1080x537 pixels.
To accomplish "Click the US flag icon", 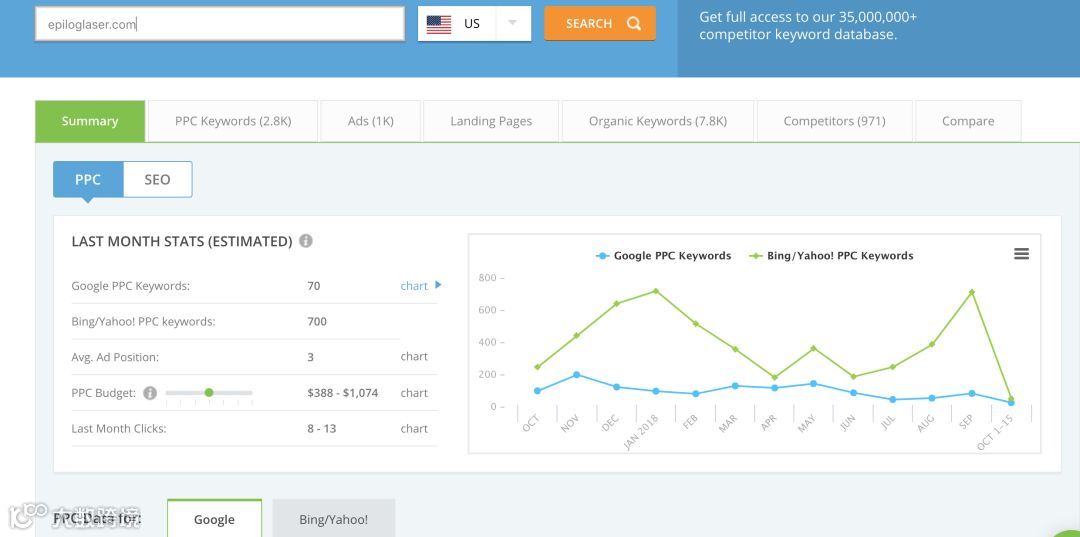I will tap(439, 24).
